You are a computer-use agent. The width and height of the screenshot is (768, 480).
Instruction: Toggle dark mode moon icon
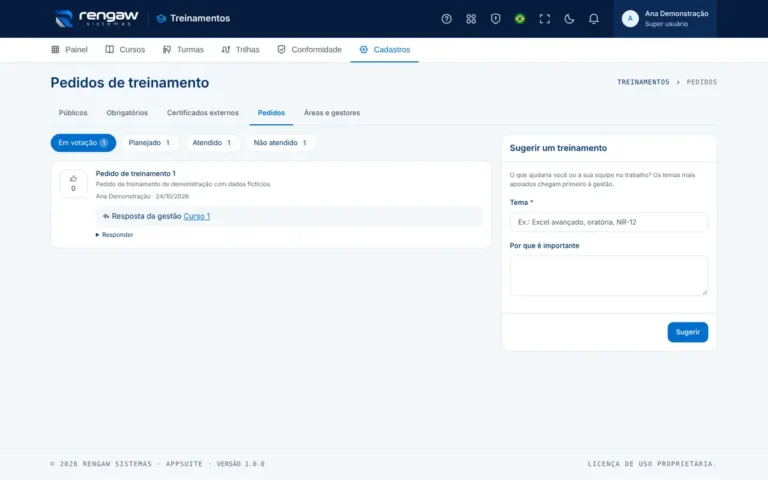pyautogui.click(x=569, y=19)
